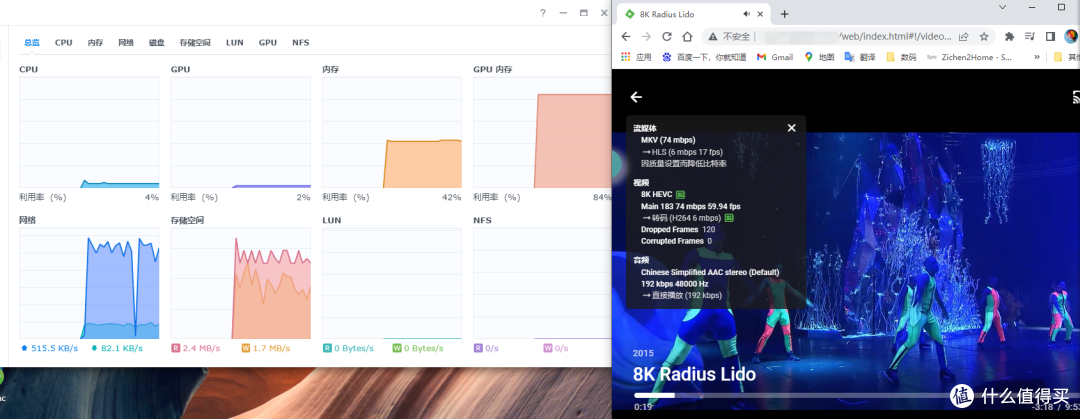
Task: Go to the browser home page
Action: pos(687,37)
